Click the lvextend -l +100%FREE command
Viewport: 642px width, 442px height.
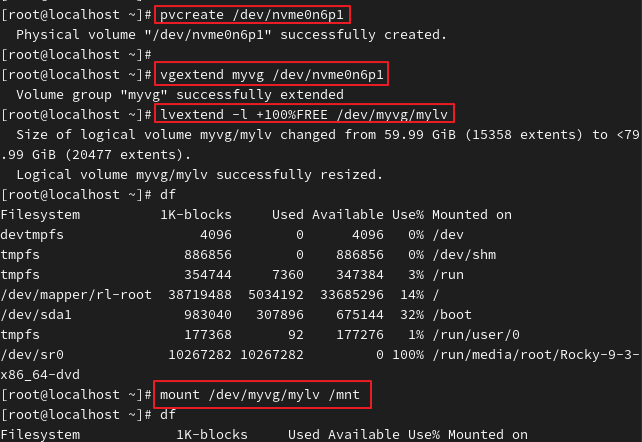(x=304, y=115)
